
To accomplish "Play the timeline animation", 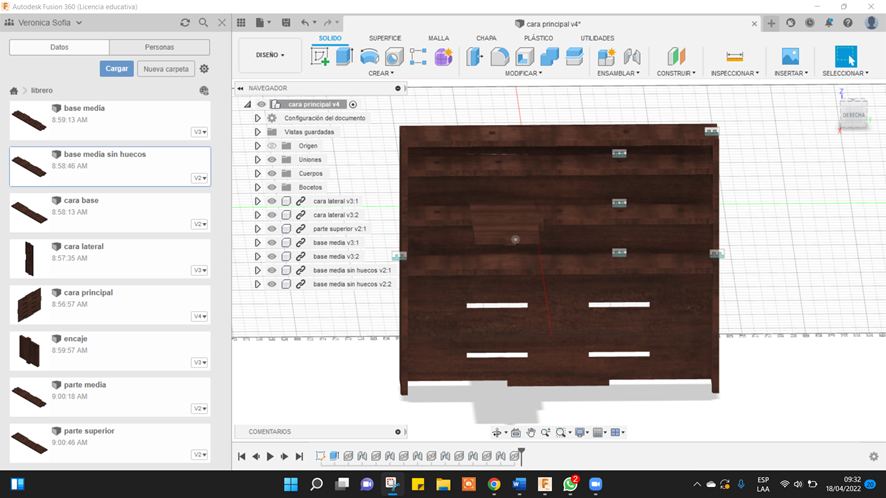I will (x=270, y=456).
